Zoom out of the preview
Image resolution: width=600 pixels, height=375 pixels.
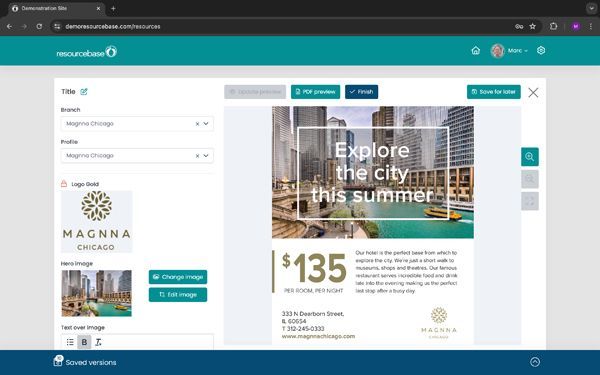530,179
